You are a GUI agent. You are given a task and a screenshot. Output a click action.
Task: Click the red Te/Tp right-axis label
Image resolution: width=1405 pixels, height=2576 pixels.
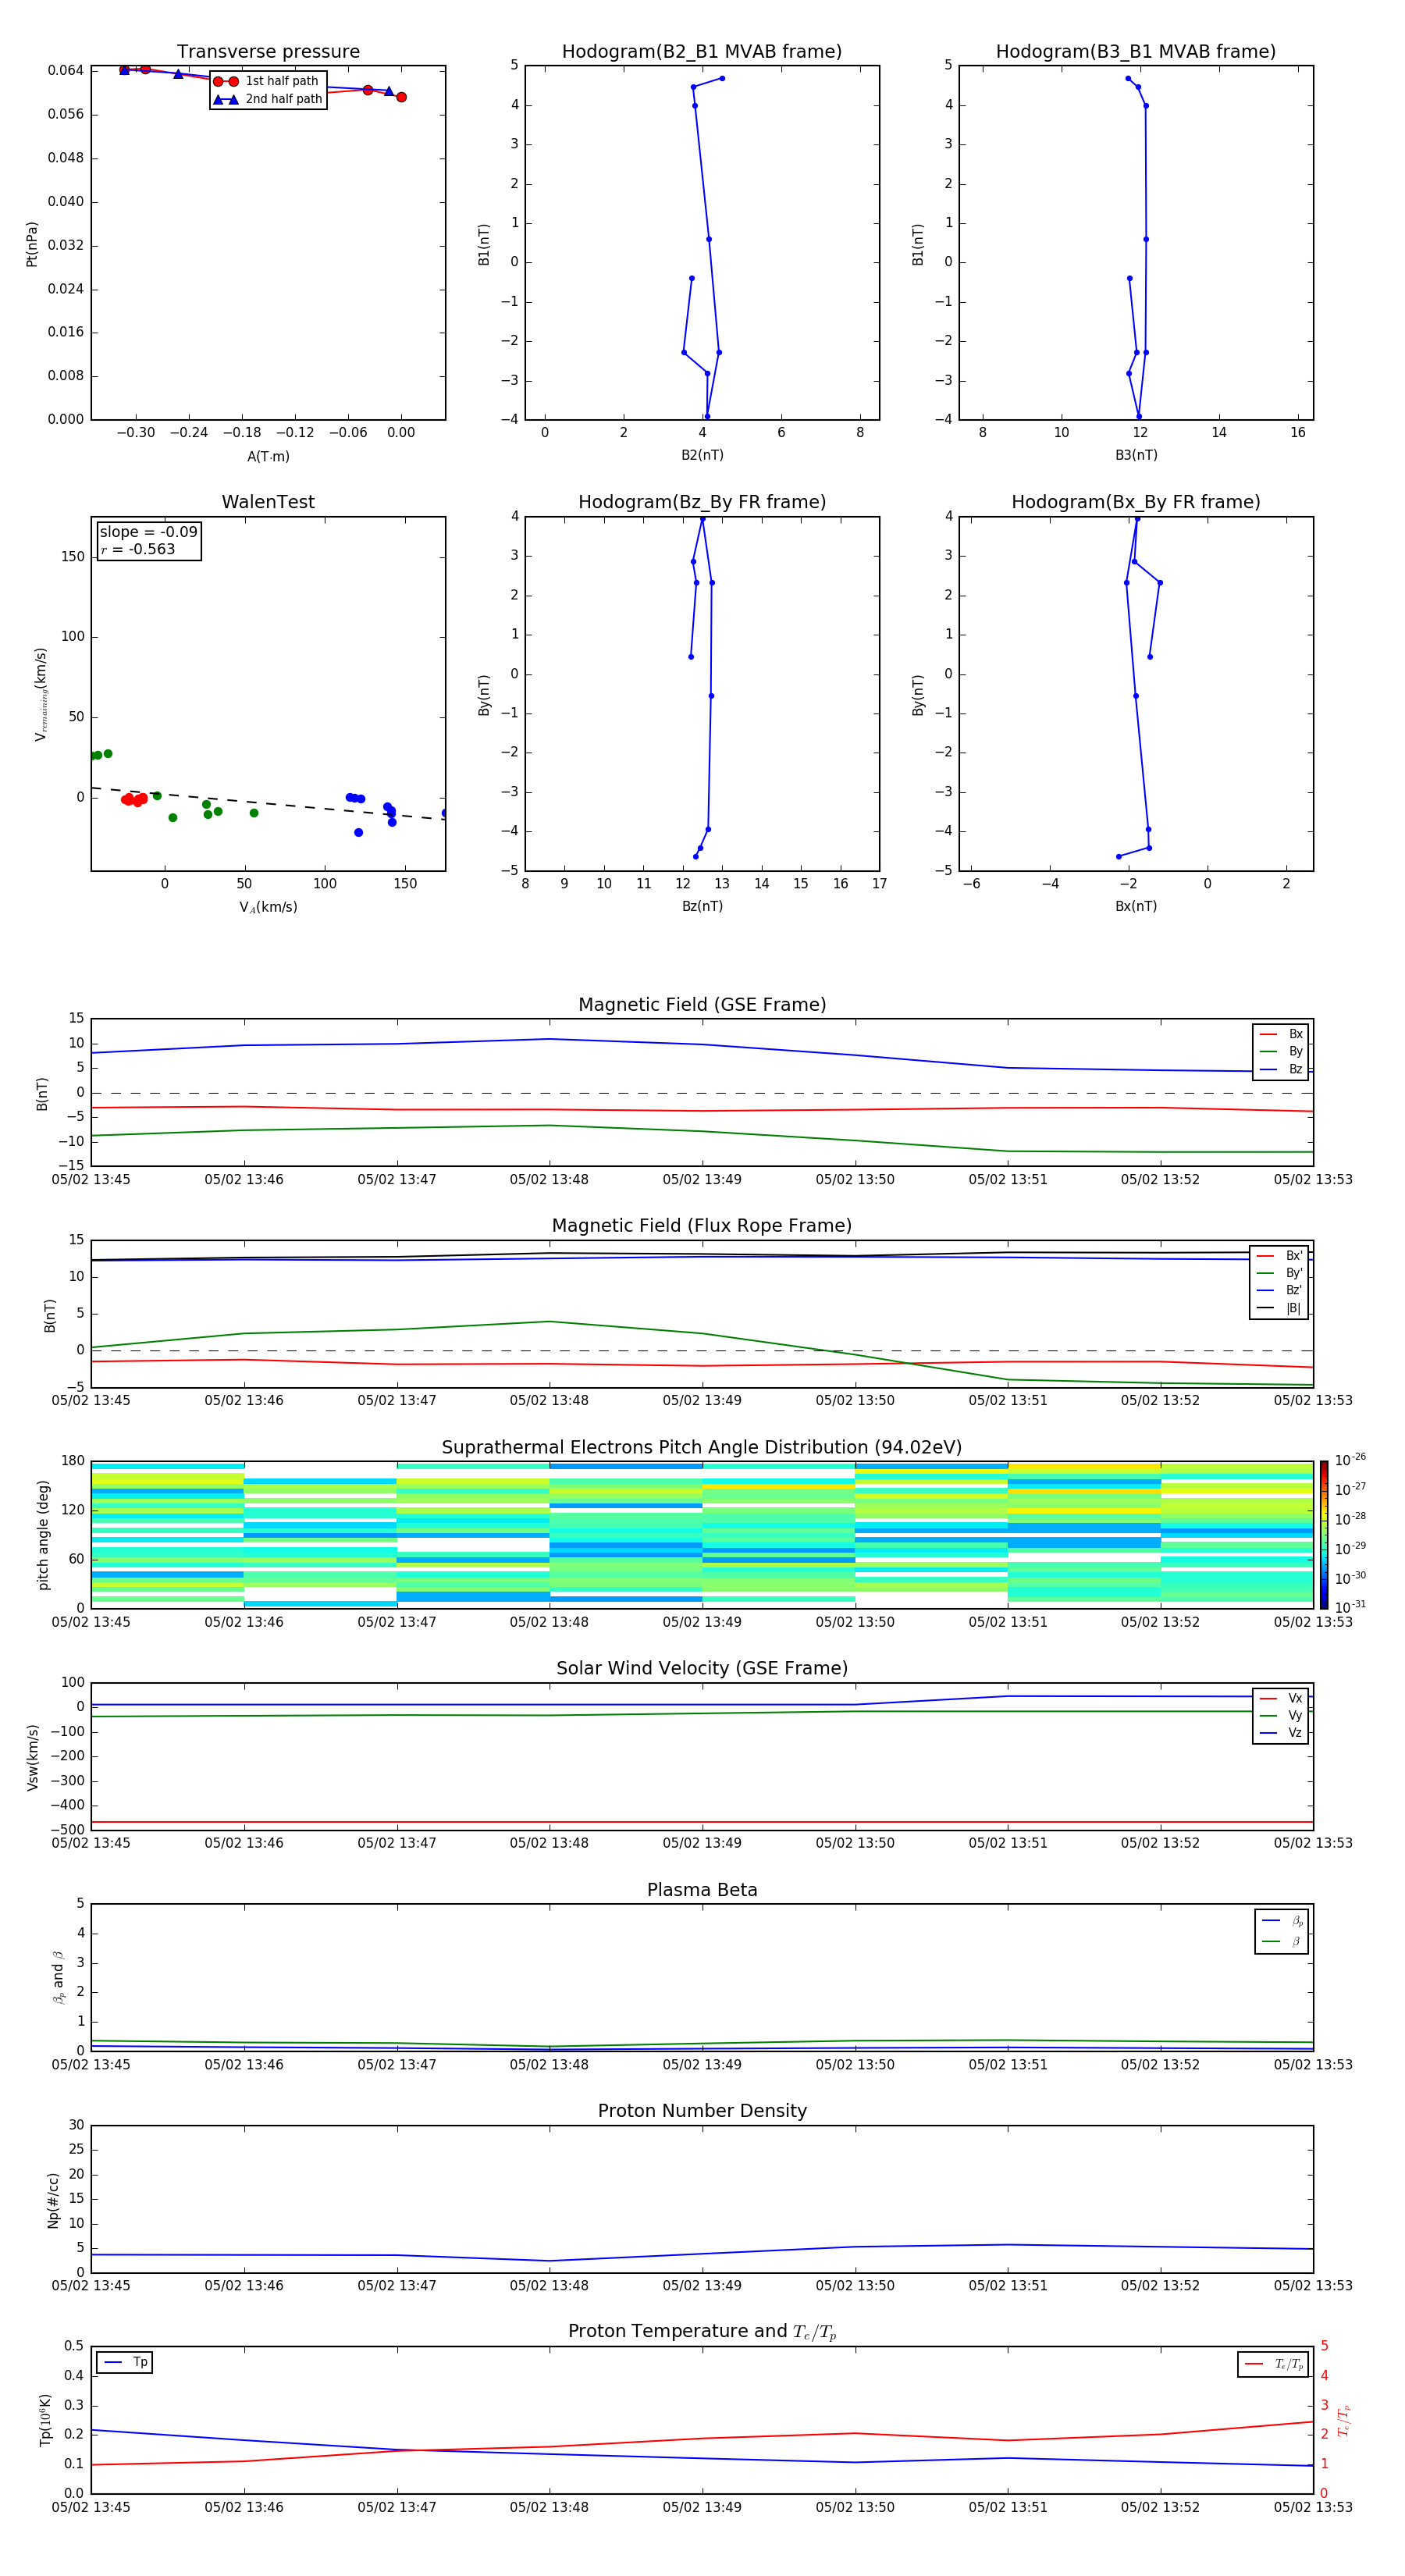pos(1343,2420)
